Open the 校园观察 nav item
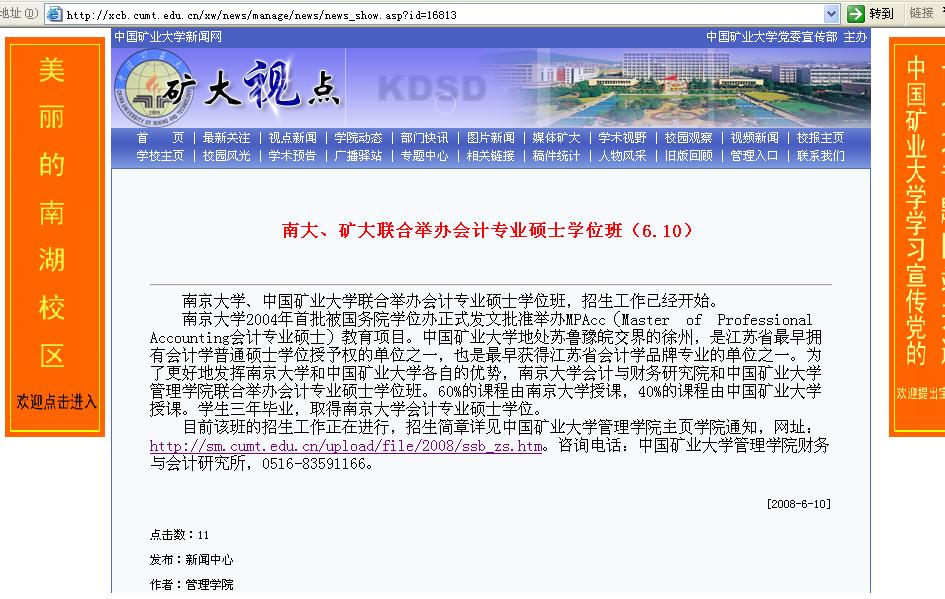 [x=688, y=138]
